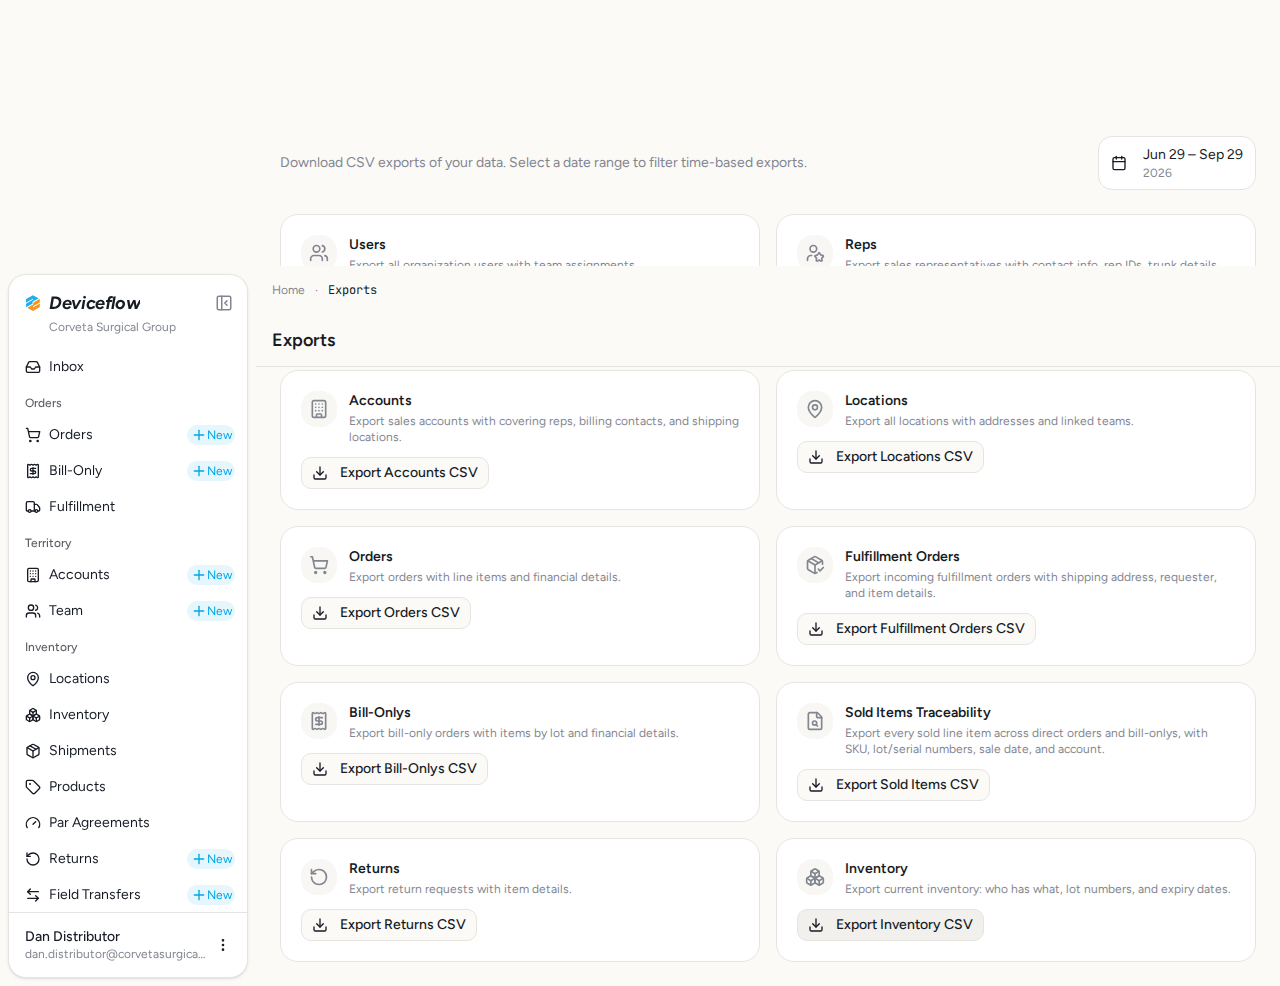Image resolution: width=1280 pixels, height=986 pixels.
Task: Create a new return via New badge
Action: (212, 859)
